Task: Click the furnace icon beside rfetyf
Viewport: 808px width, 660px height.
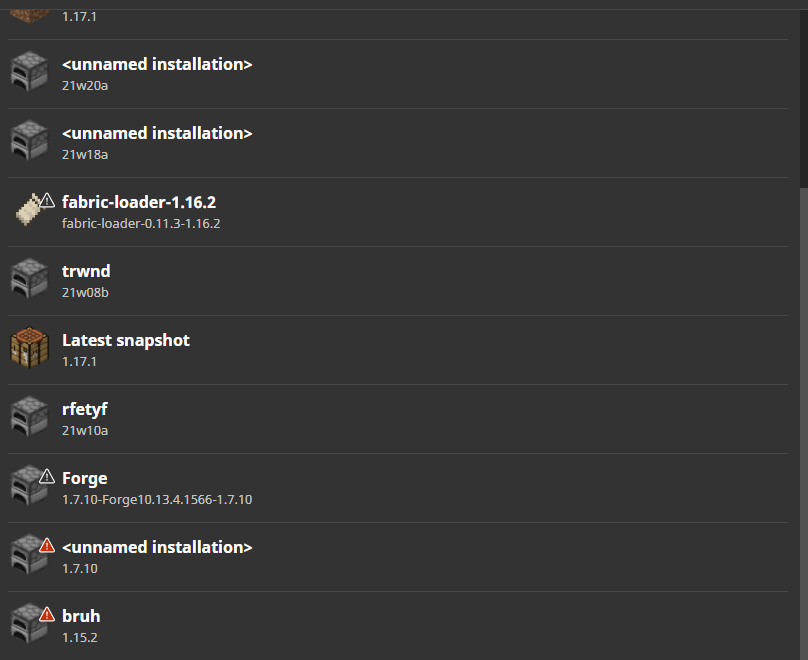Action: (x=30, y=418)
